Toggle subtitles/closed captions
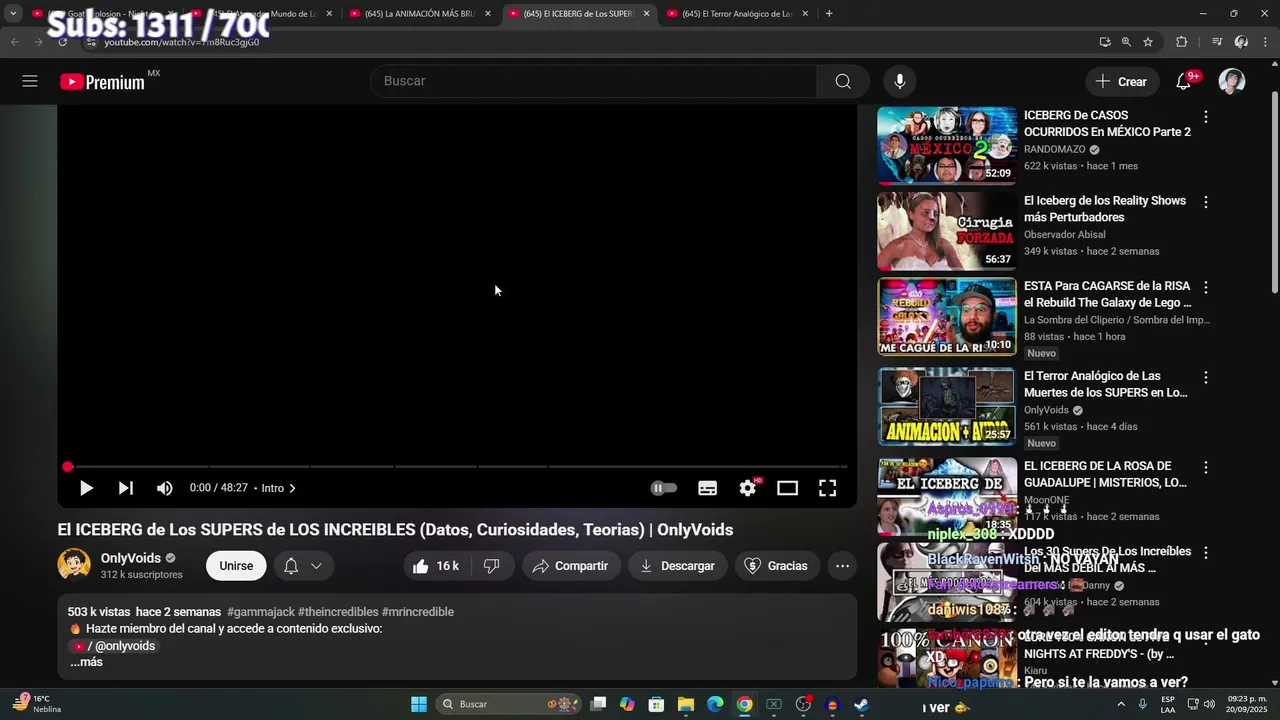The width and height of the screenshot is (1280, 720). coord(708,488)
